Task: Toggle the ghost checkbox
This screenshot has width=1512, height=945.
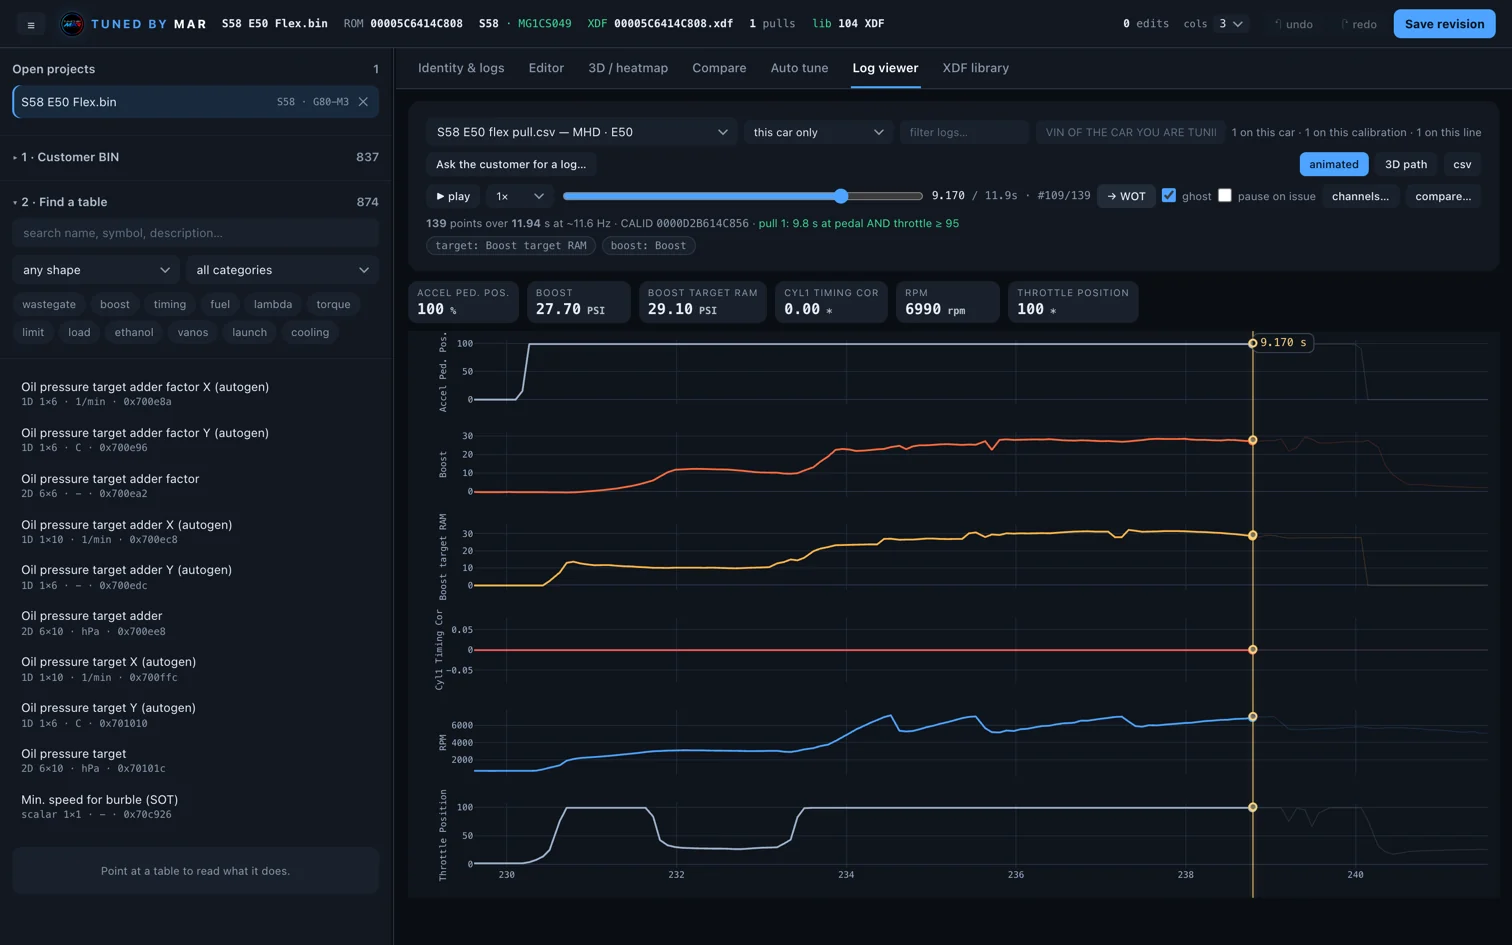Action: (1169, 196)
